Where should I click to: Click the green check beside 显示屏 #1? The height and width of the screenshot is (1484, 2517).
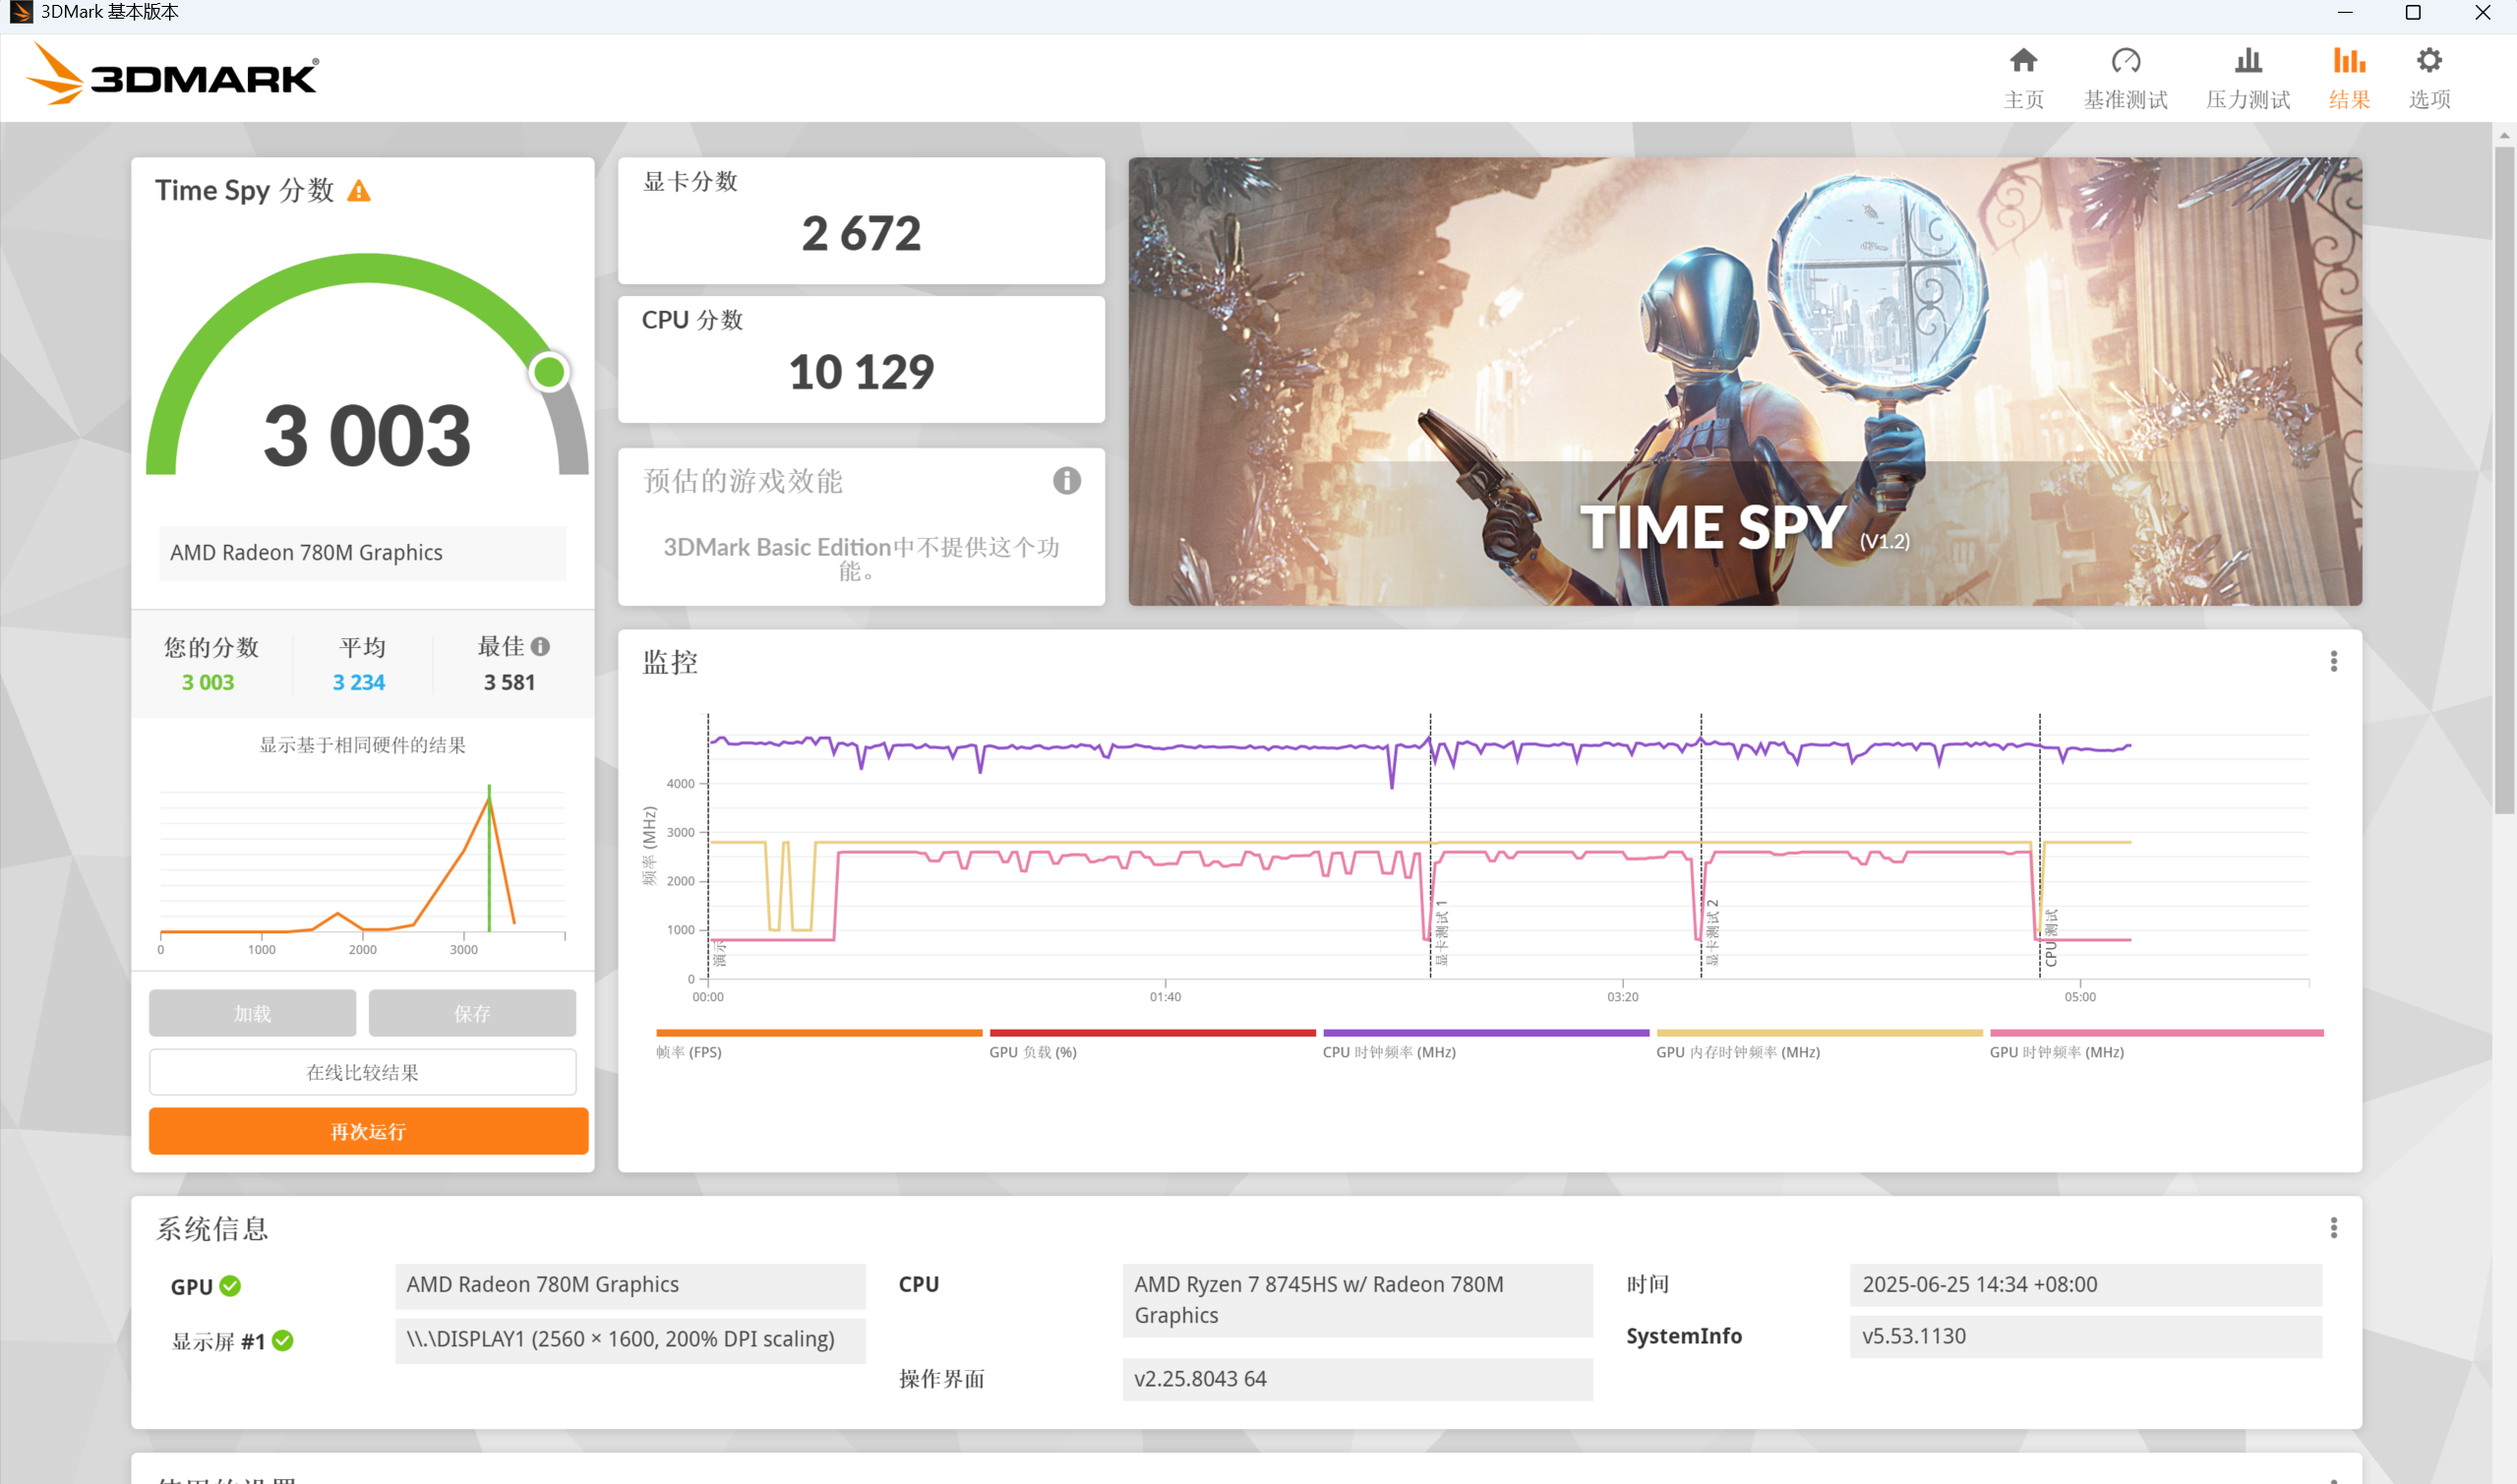pyautogui.click(x=283, y=1341)
